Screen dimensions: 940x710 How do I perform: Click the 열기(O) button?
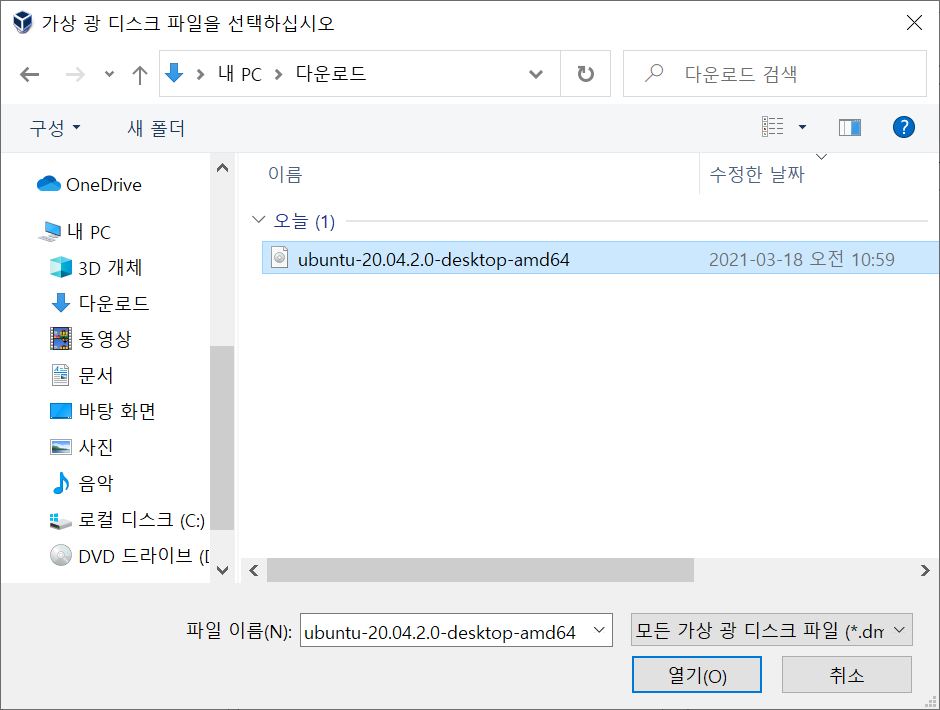pos(697,675)
